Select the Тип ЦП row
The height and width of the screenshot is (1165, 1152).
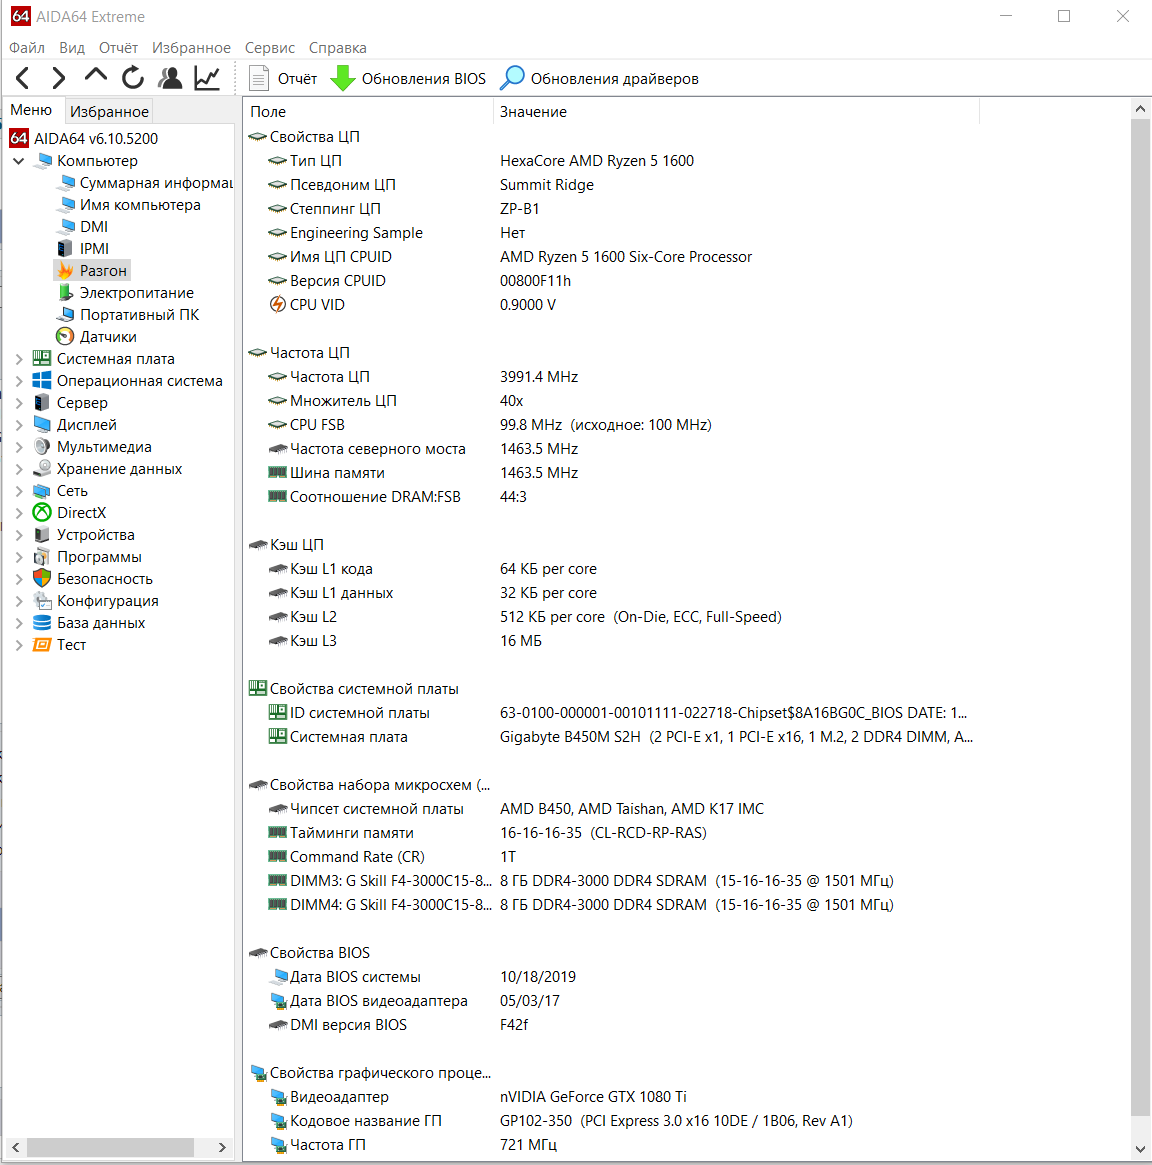pyautogui.click(x=613, y=161)
